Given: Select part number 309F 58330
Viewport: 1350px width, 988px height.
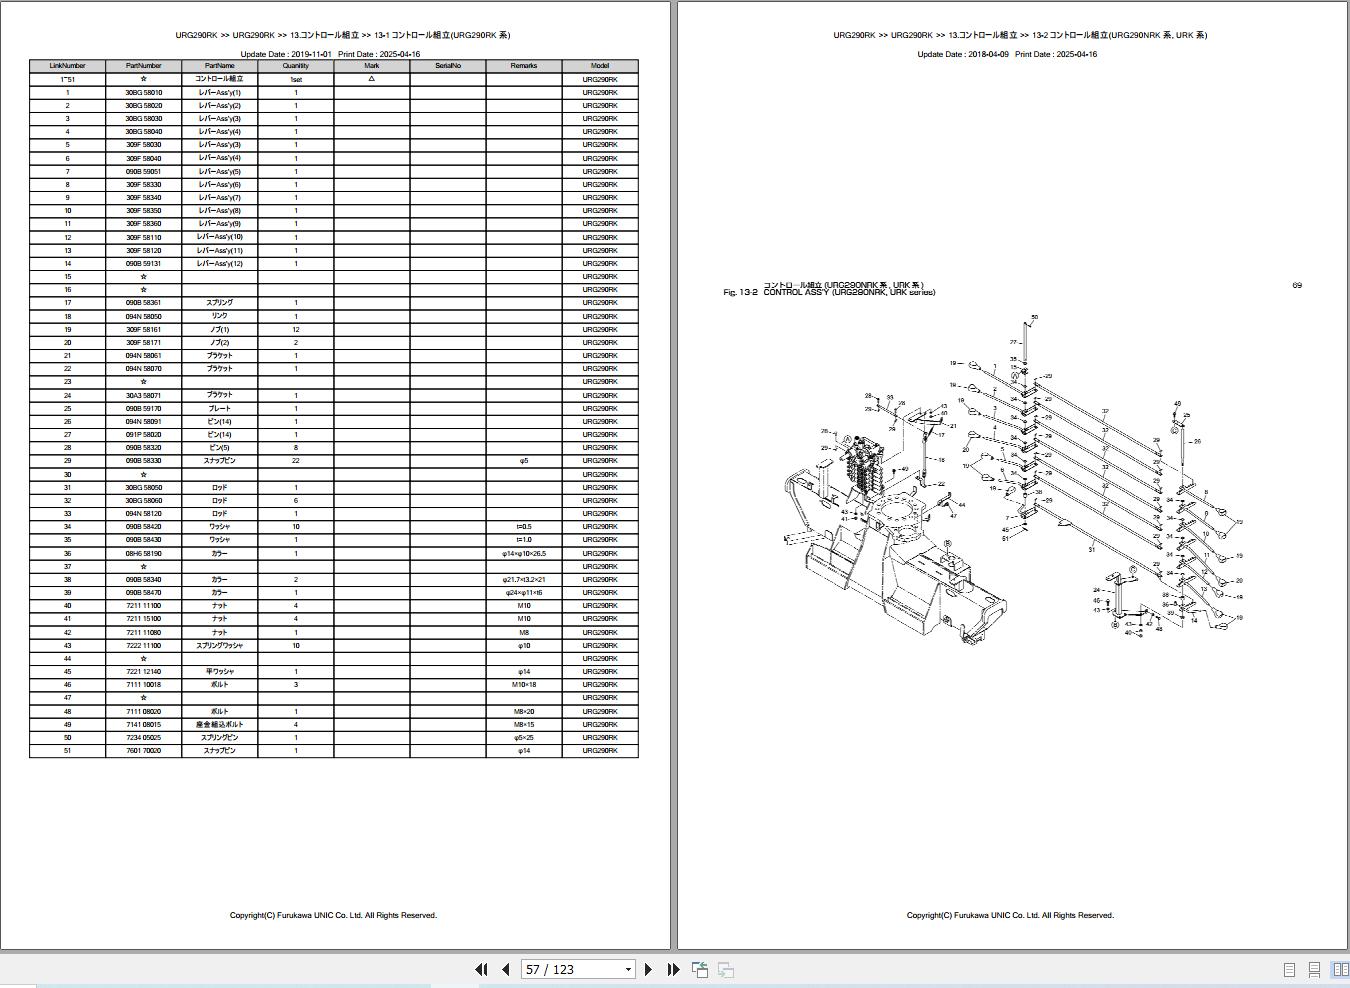Looking at the screenshot, I should pos(143,184).
